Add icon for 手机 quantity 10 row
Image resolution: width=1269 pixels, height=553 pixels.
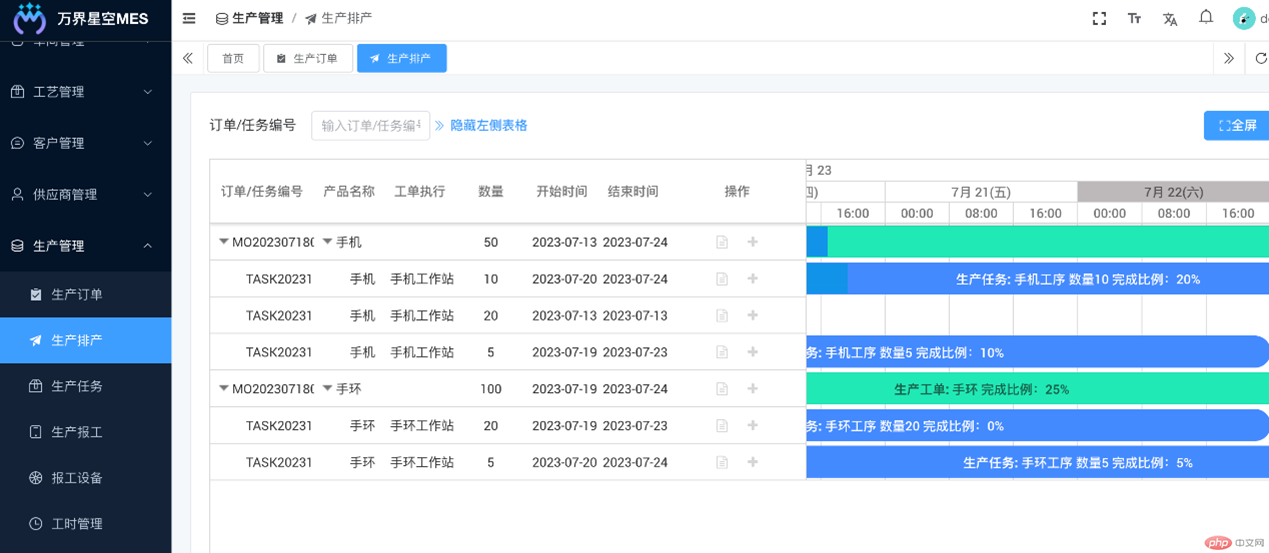click(753, 279)
